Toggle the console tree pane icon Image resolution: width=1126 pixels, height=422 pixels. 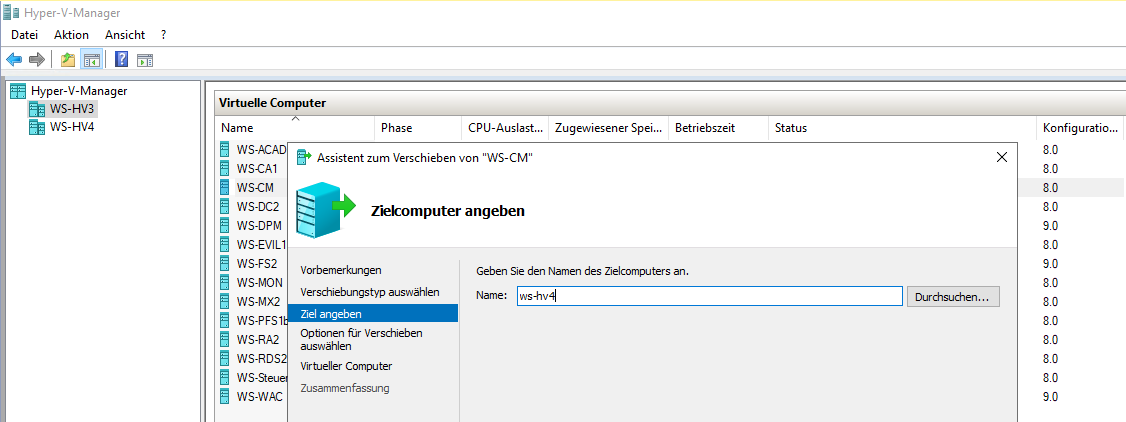[91, 60]
